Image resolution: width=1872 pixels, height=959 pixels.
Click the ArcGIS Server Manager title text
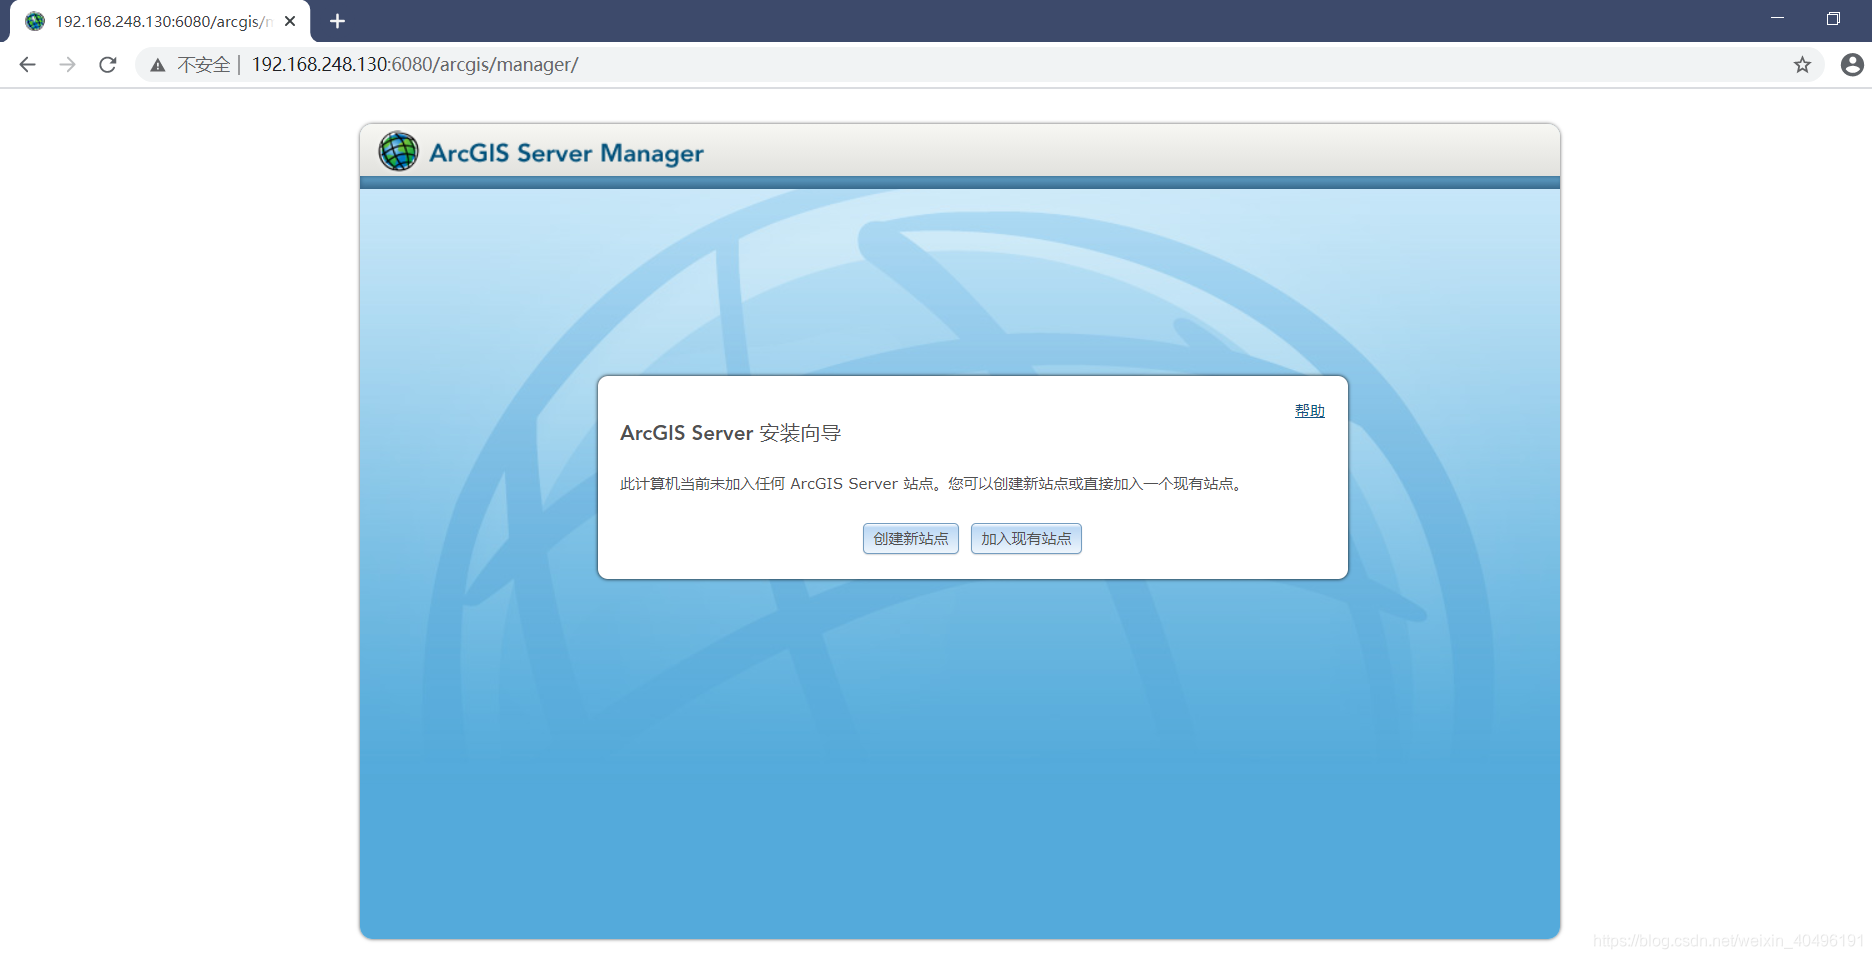(566, 153)
